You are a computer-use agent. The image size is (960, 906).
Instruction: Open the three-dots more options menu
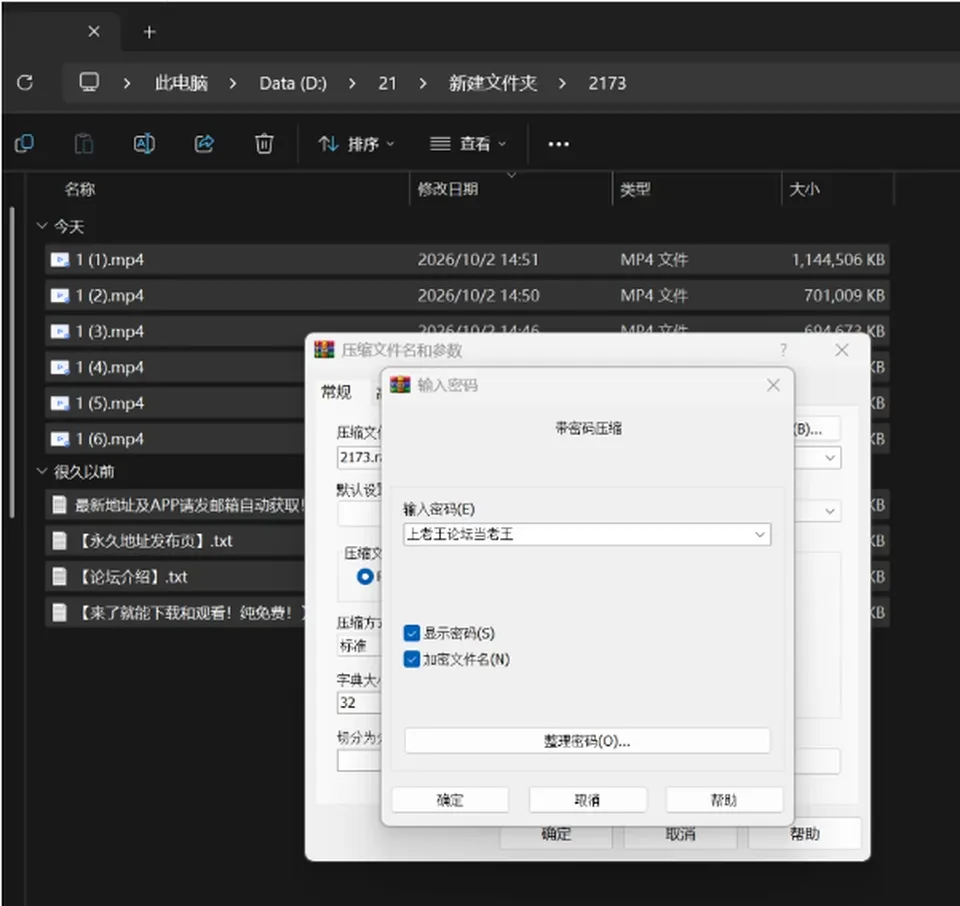click(x=558, y=144)
